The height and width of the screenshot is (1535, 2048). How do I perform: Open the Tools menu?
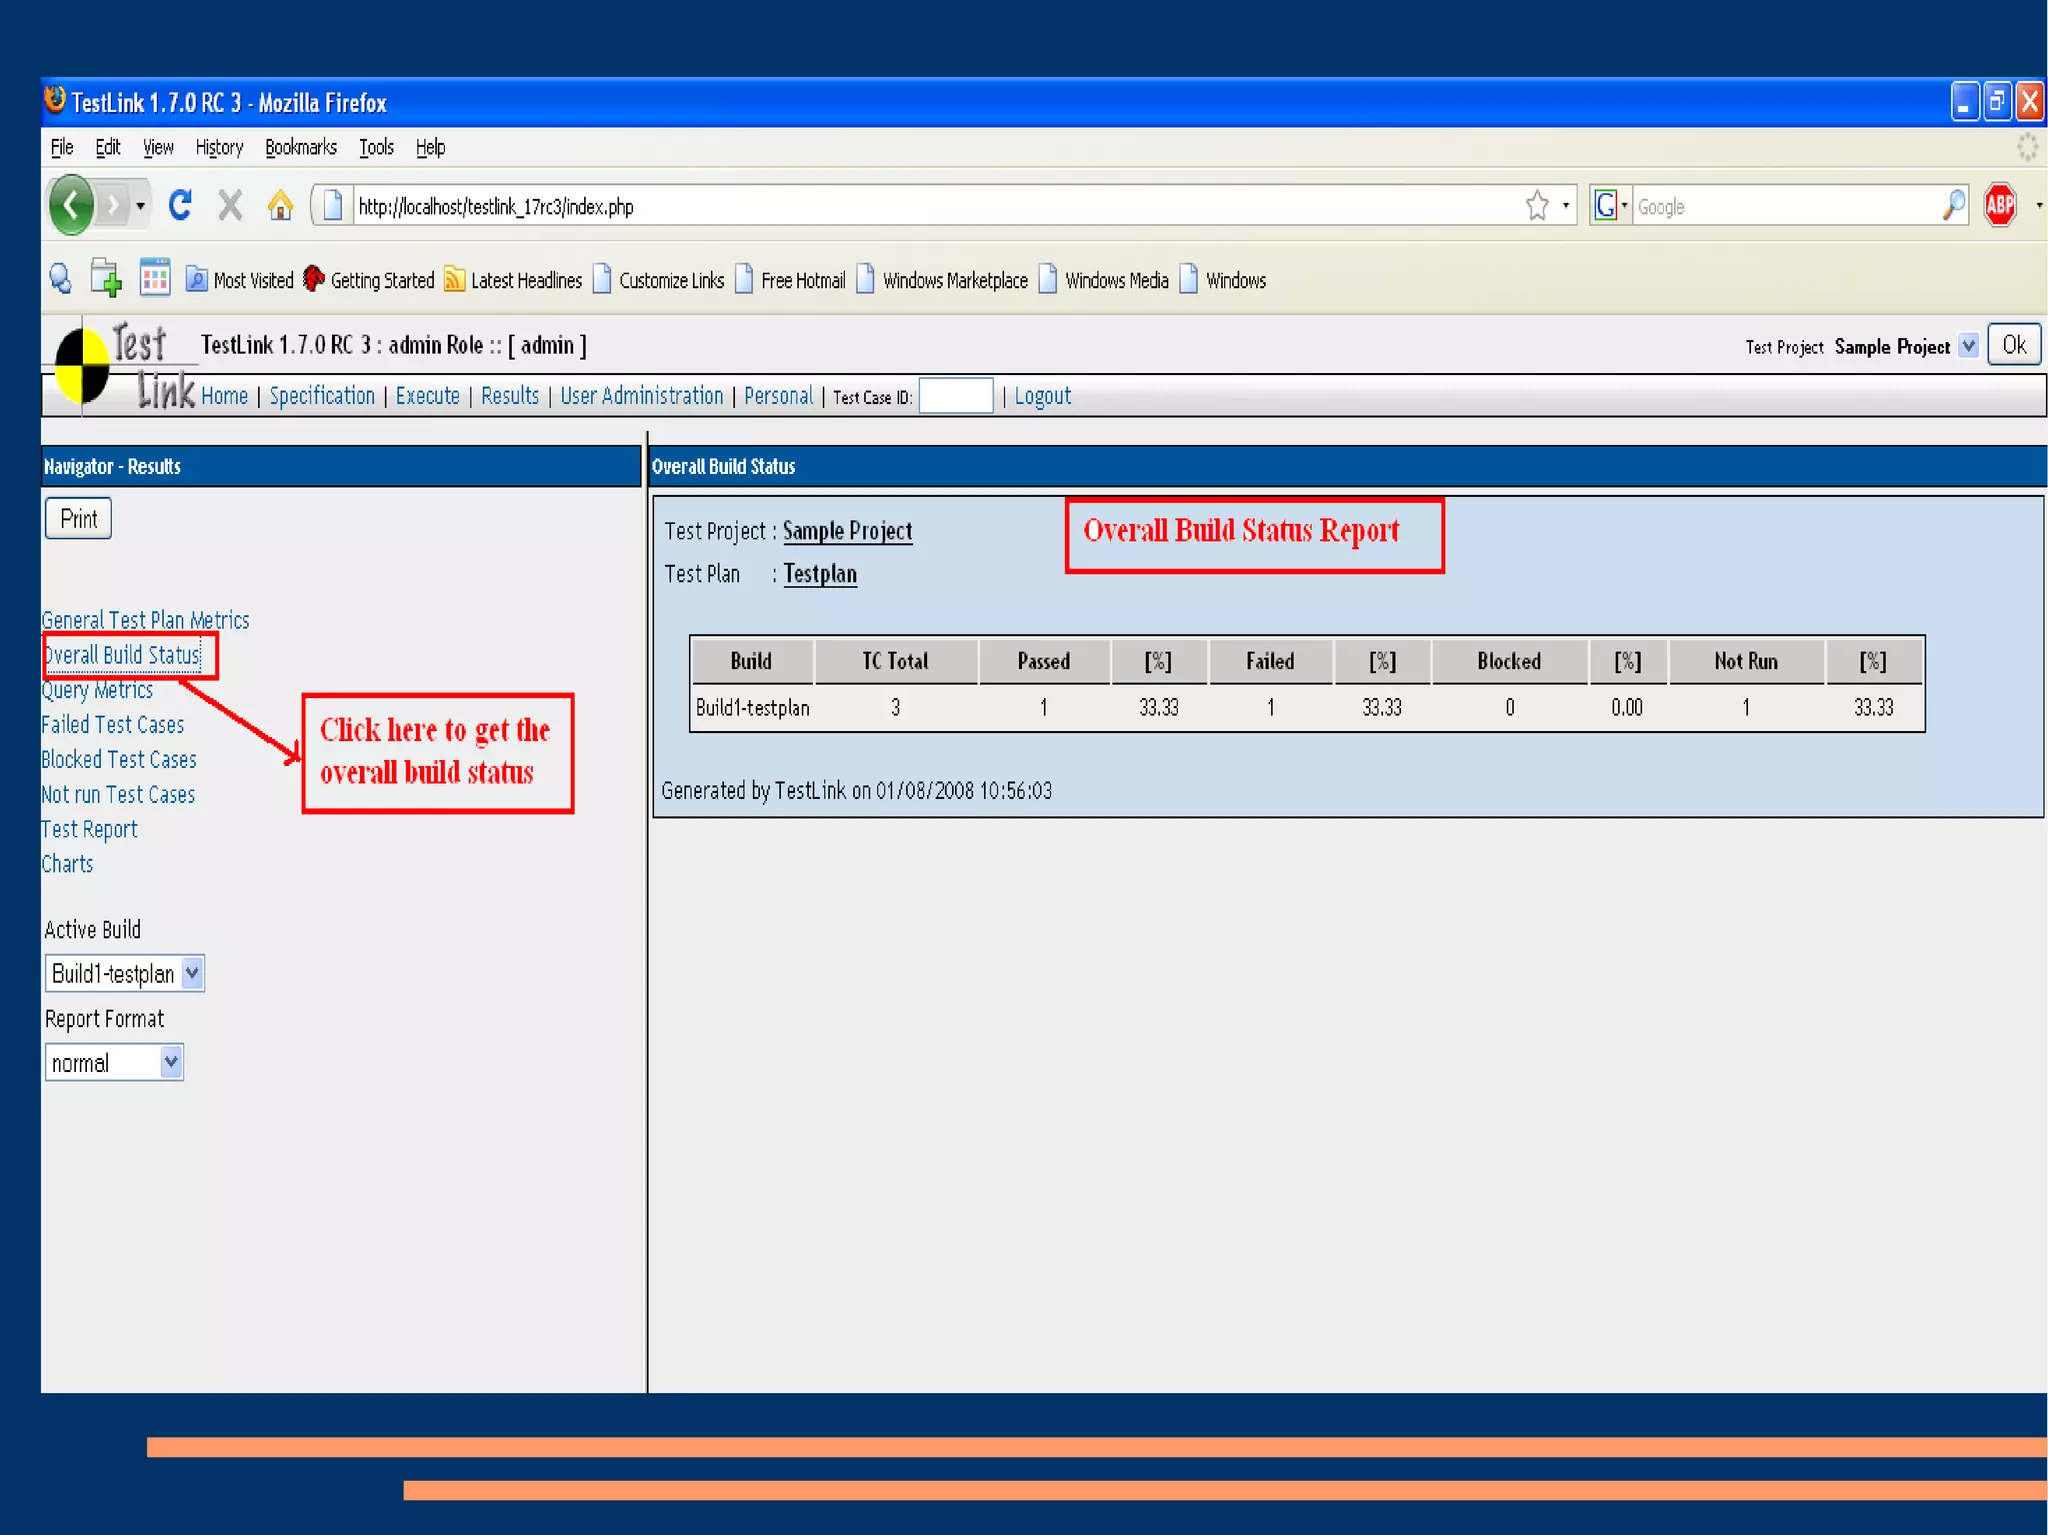coord(376,147)
